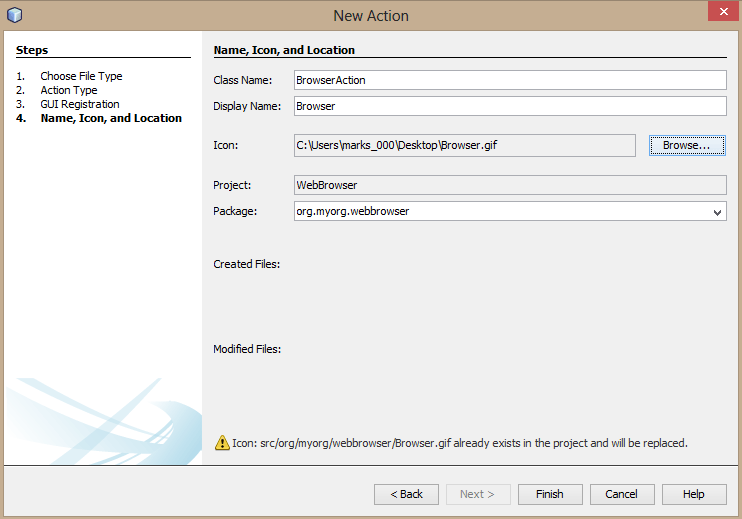Click the Browse... button
The height and width of the screenshot is (519, 742).
(x=687, y=145)
